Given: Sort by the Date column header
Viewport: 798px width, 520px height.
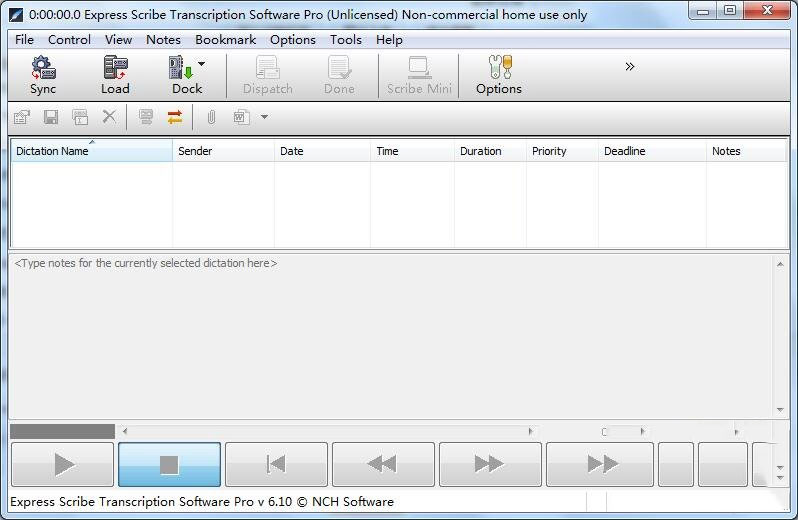Looking at the screenshot, I should click(x=322, y=151).
